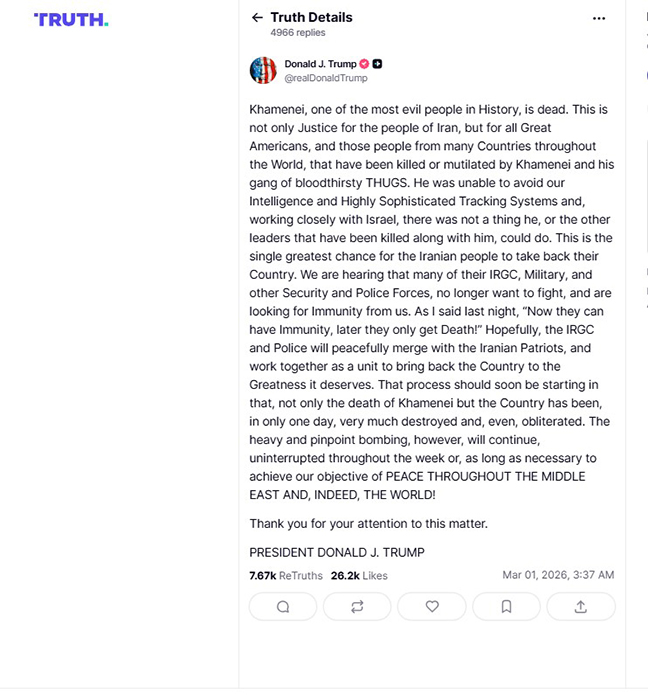Click the plus badge icon beside the name
The image size is (648, 700).
point(377,64)
